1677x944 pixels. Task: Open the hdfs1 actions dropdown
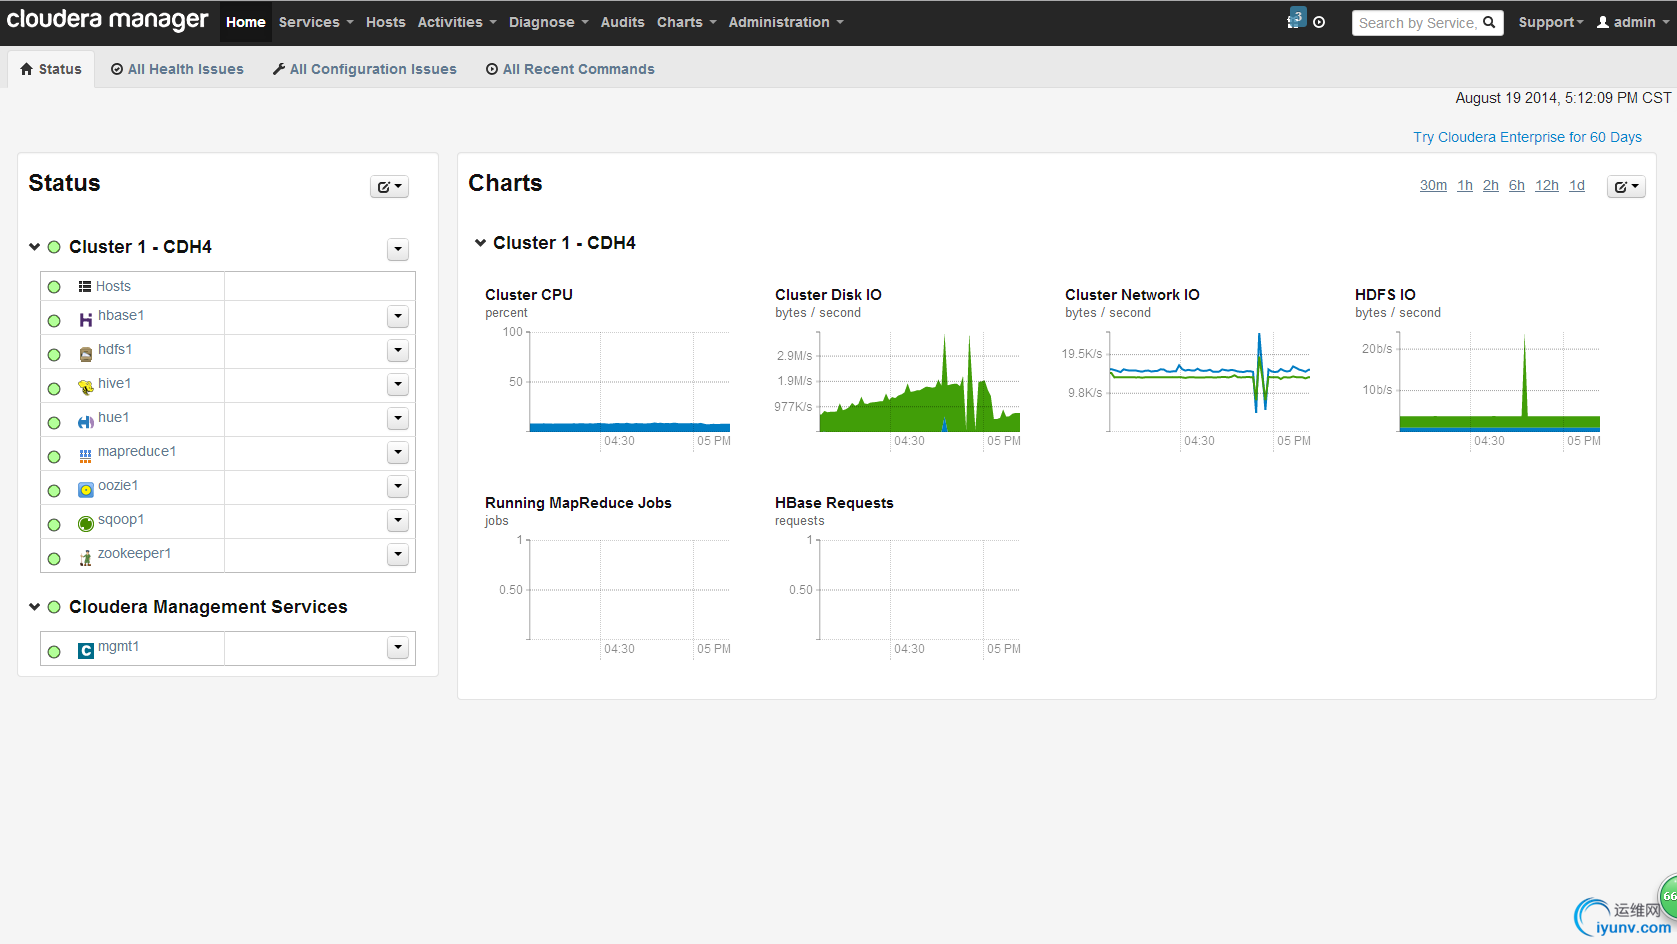click(x=398, y=351)
